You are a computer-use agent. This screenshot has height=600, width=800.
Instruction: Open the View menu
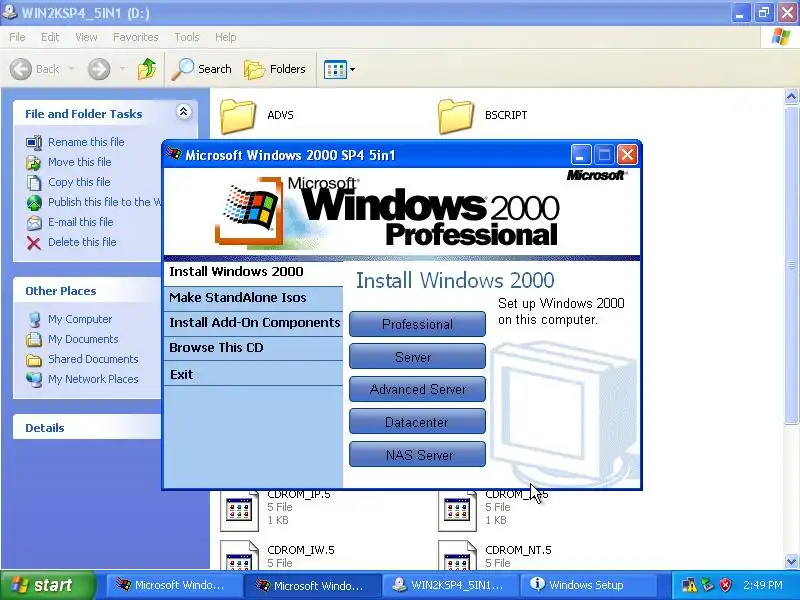(x=86, y=37)
